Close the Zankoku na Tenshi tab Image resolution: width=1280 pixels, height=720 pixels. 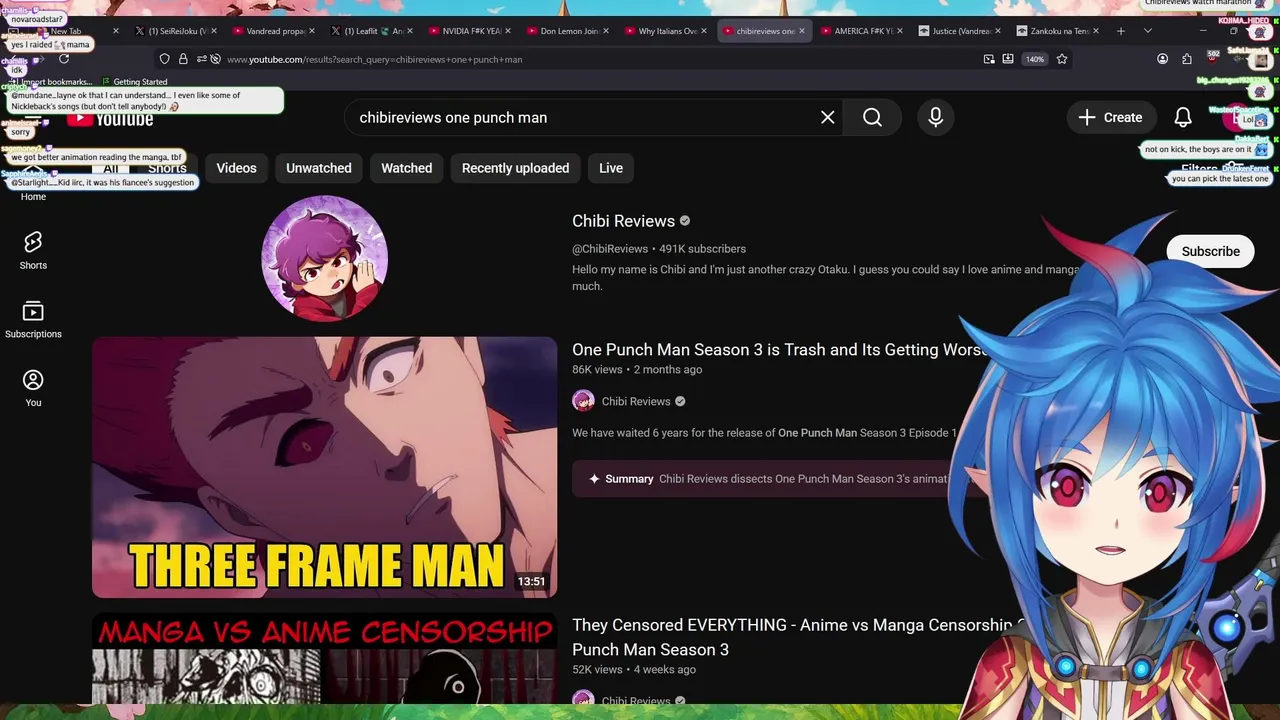(1096, 31)
